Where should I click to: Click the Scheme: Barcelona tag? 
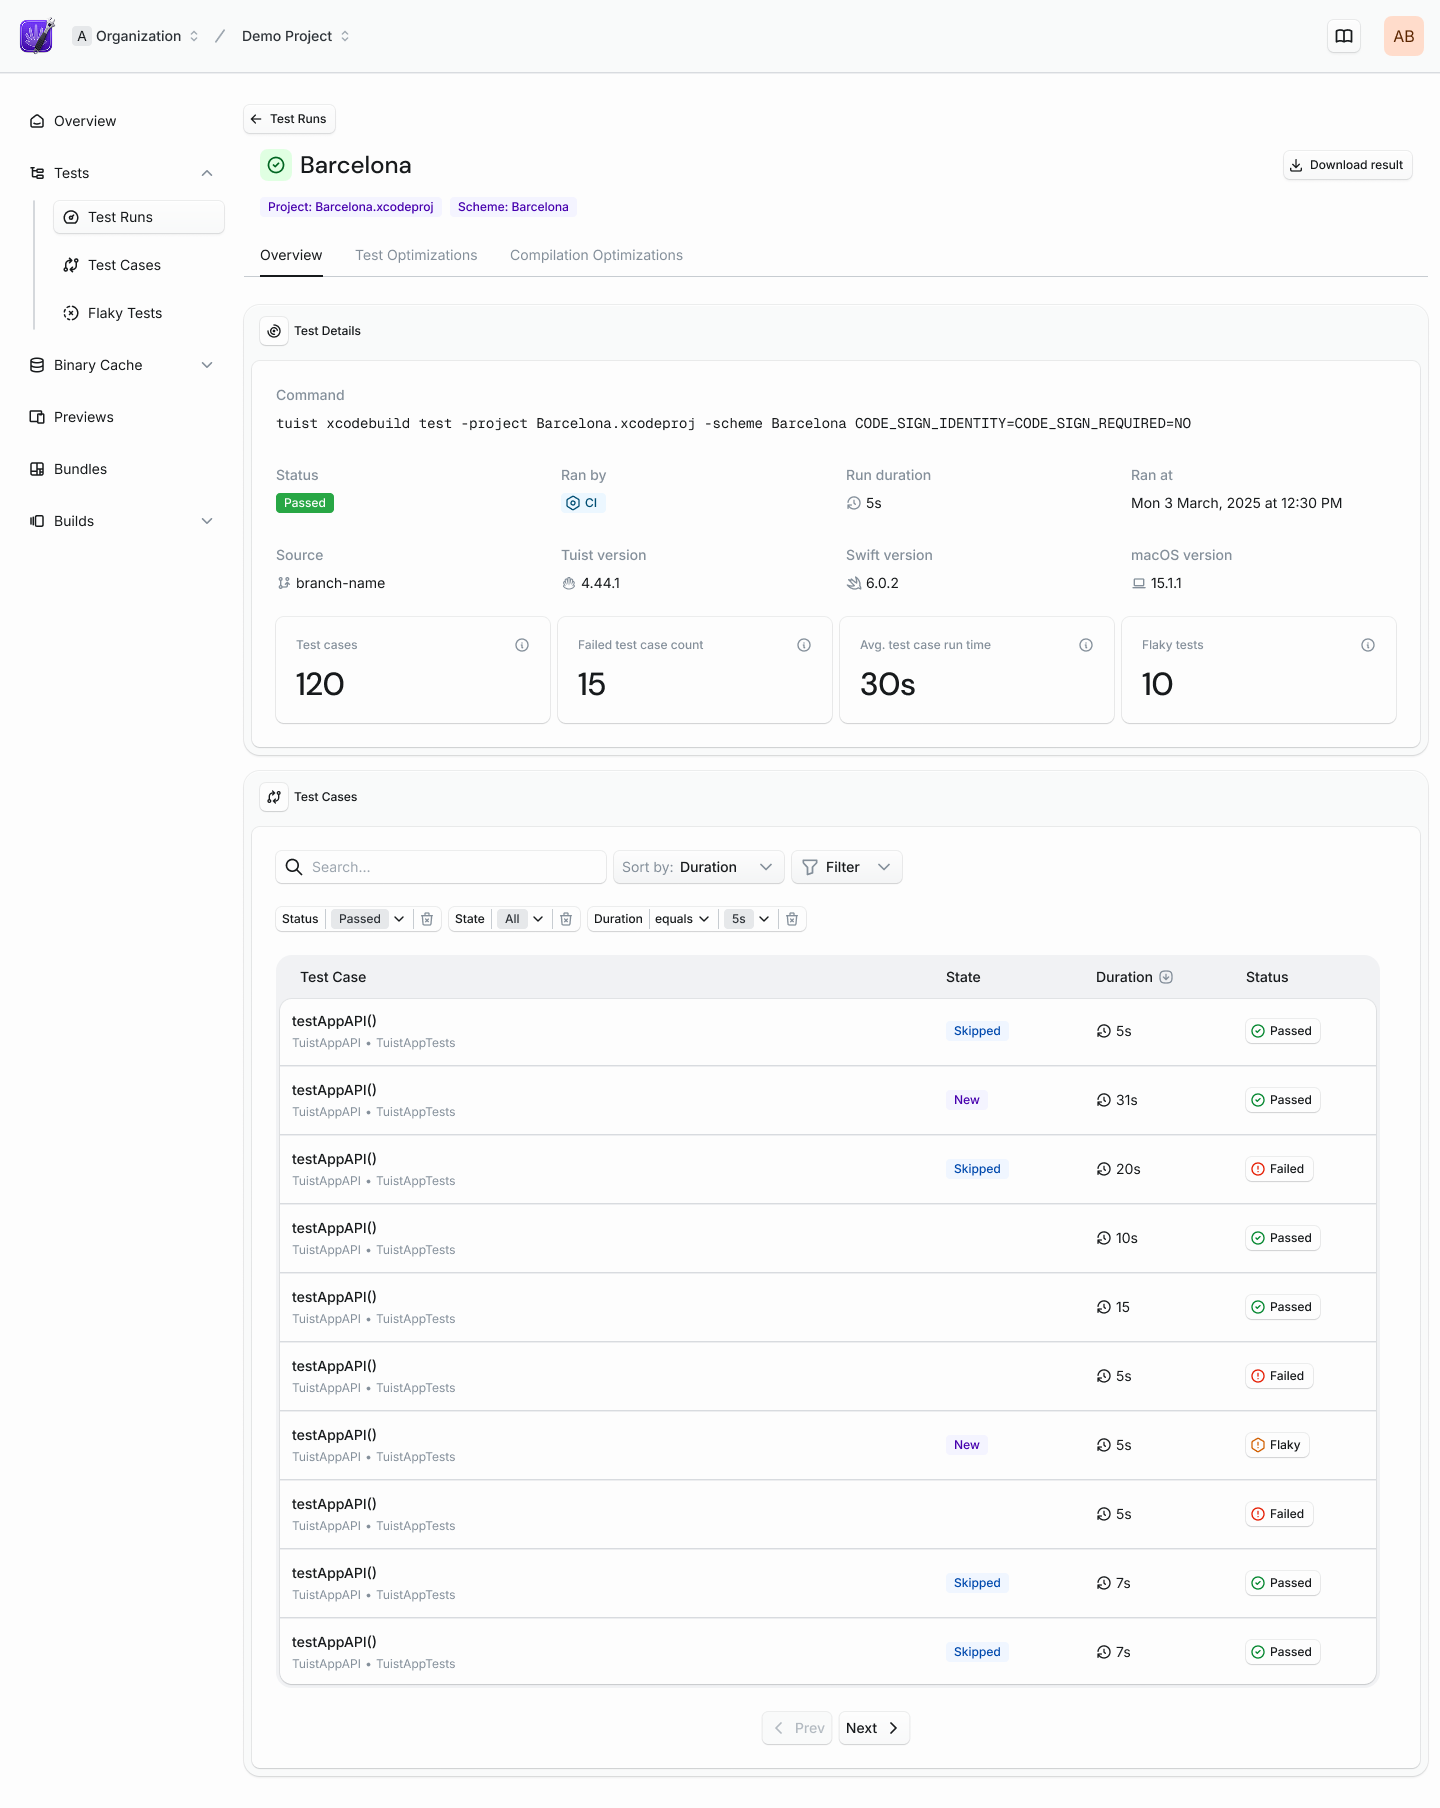(x=513, y=207)
